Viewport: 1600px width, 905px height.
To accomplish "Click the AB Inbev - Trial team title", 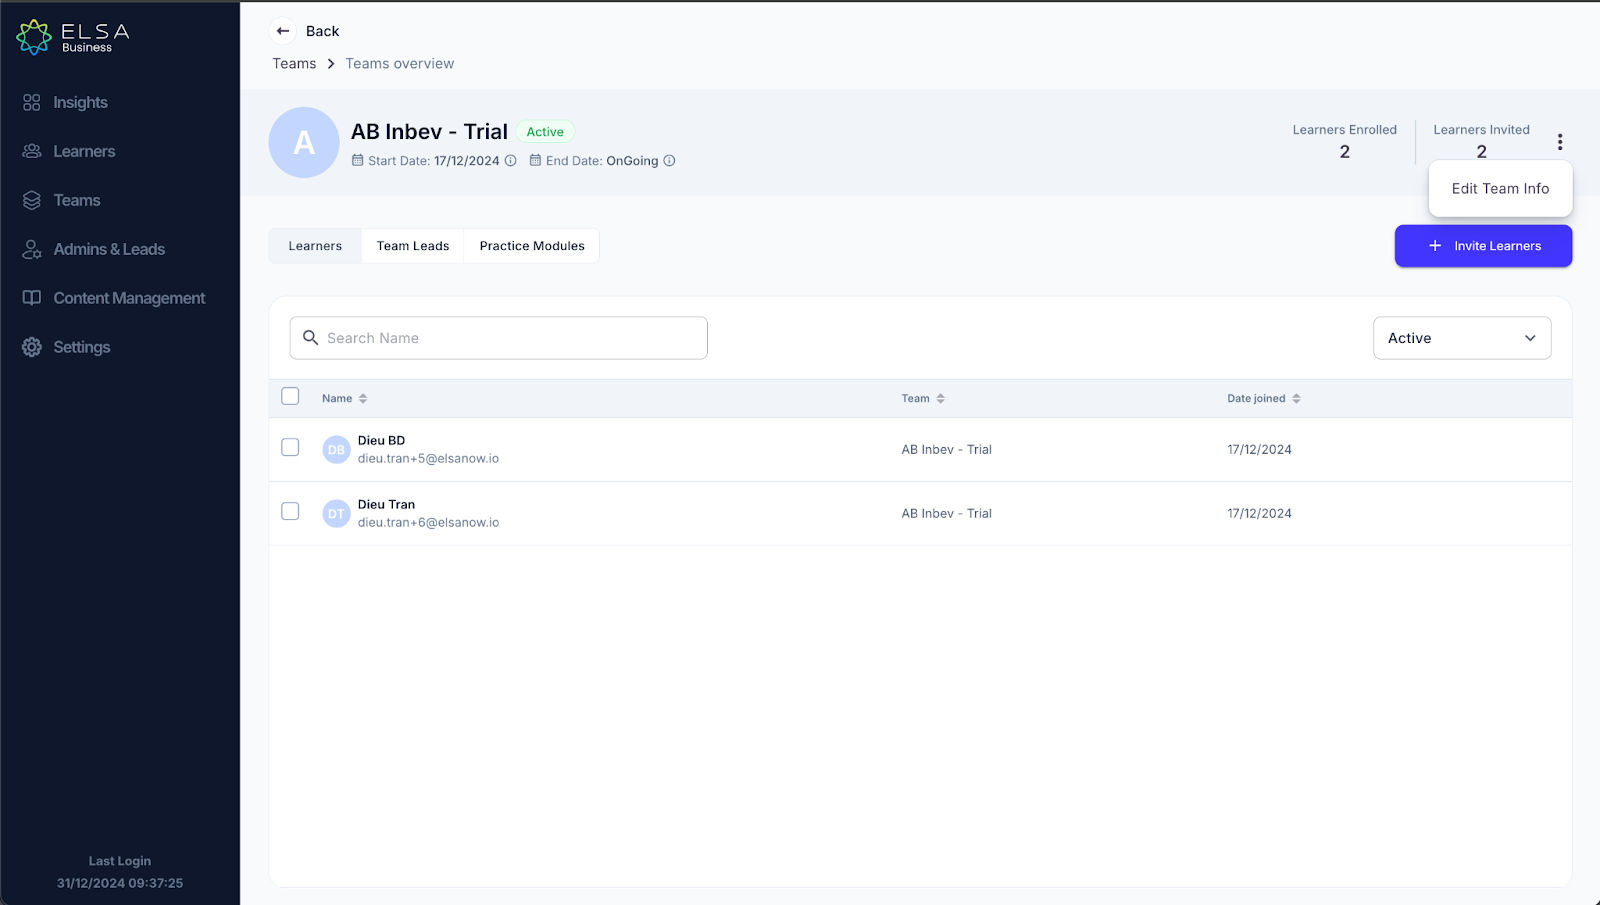I will [x=429, y=132].
